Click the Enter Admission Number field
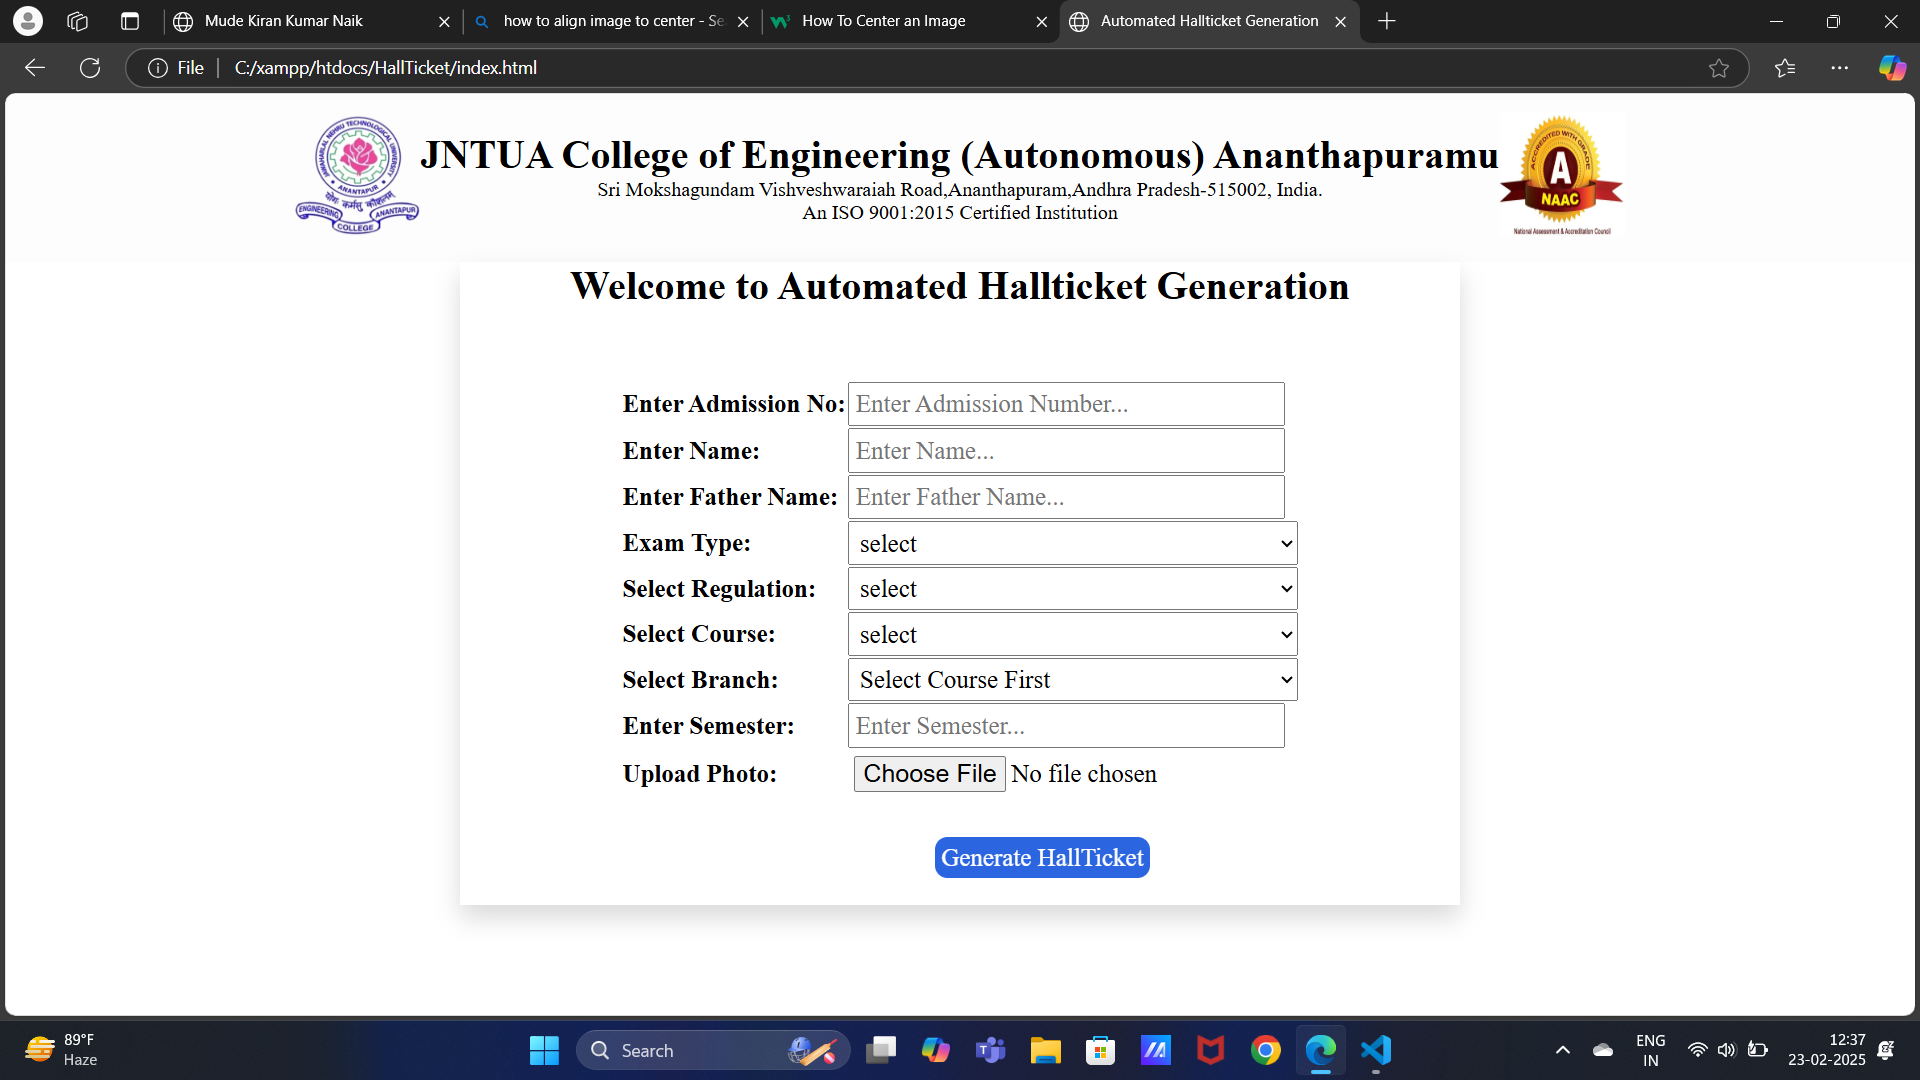The width and height of the screenshot is (1920, 1080). (x=1065, y=404)
